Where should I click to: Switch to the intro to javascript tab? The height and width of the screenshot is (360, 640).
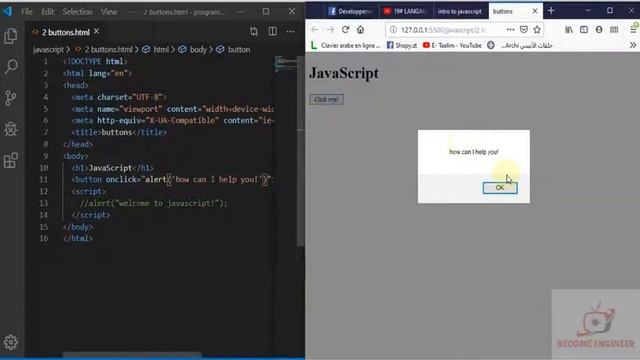pos(460,11)
